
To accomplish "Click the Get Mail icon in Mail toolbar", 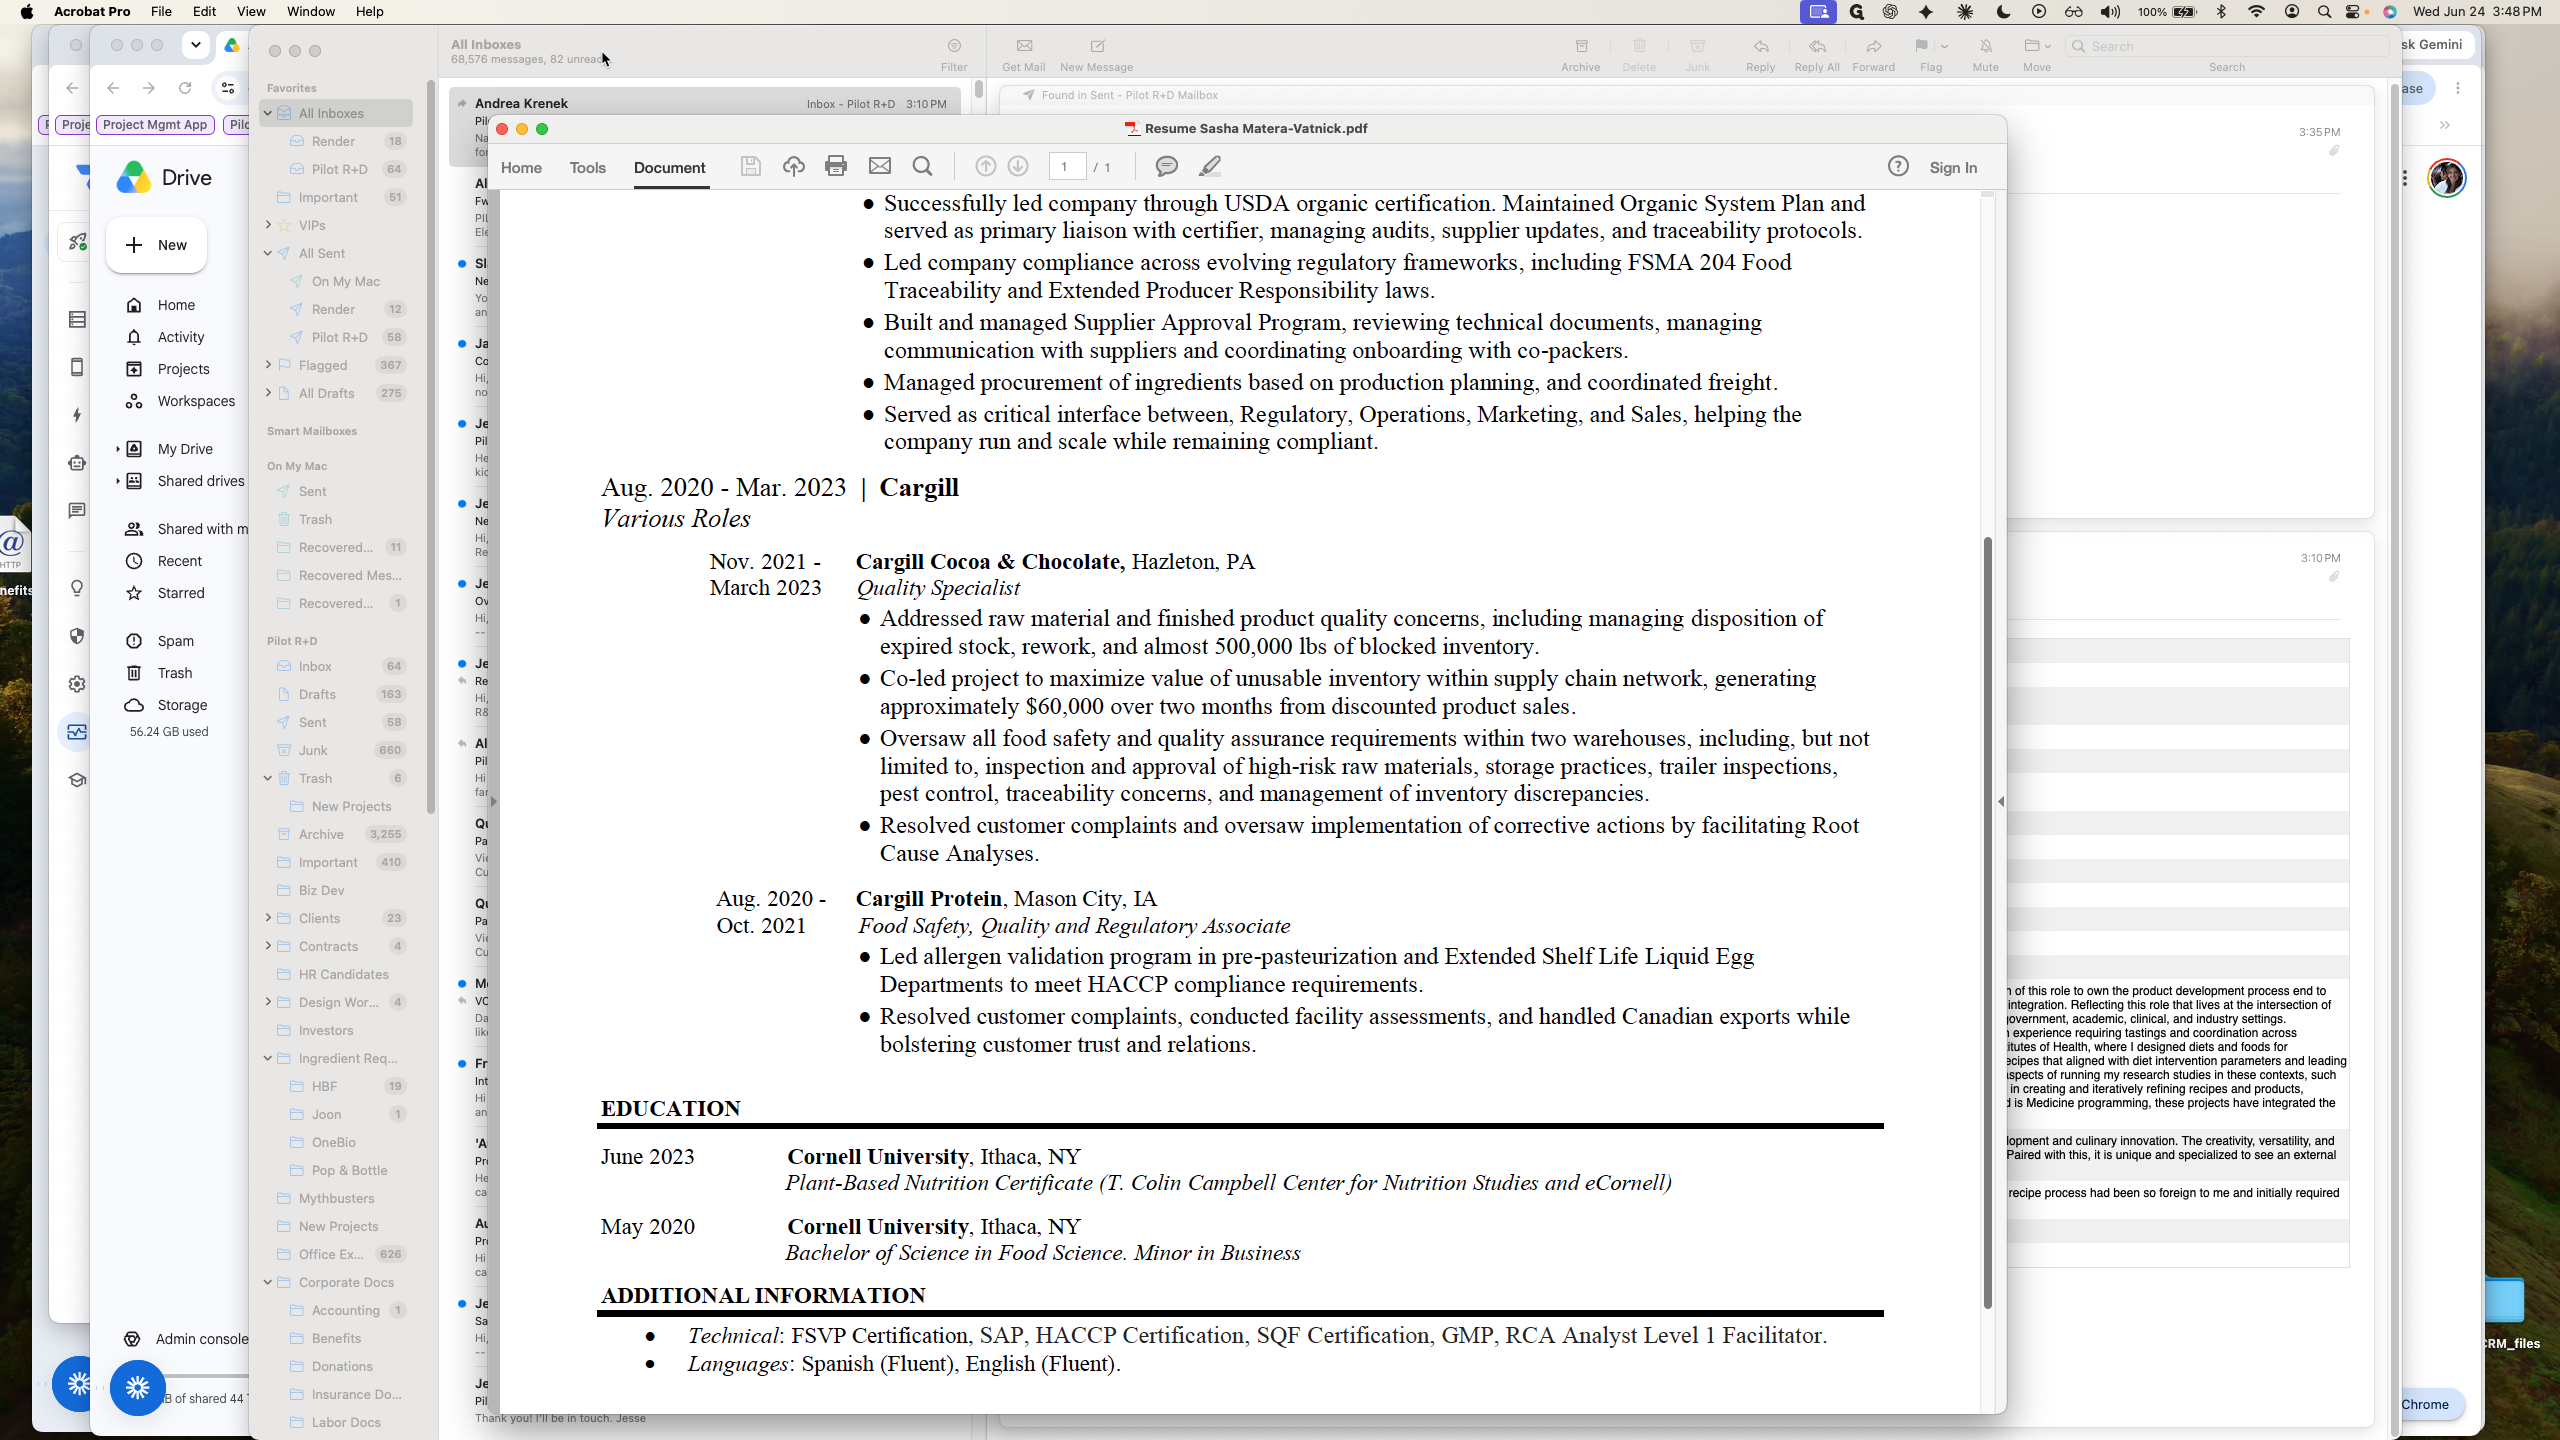I will point(1024,55).
